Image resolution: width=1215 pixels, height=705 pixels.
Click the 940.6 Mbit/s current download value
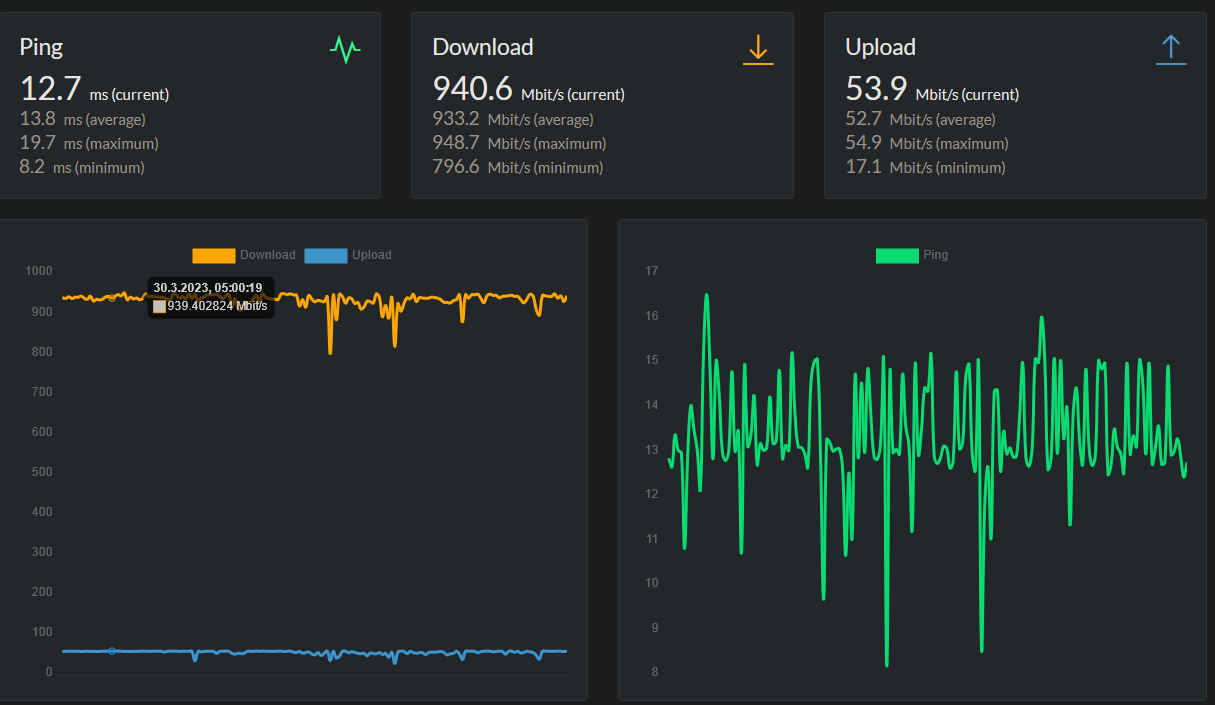click(x=528, y=89)
